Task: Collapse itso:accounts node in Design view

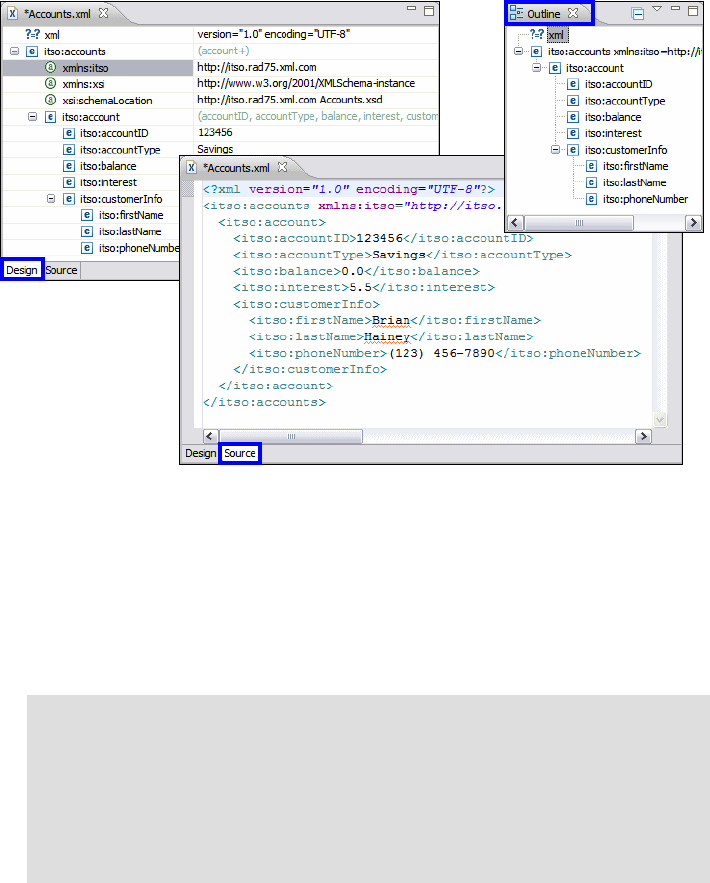Action: pyautogui.click(x=15, y=51)
